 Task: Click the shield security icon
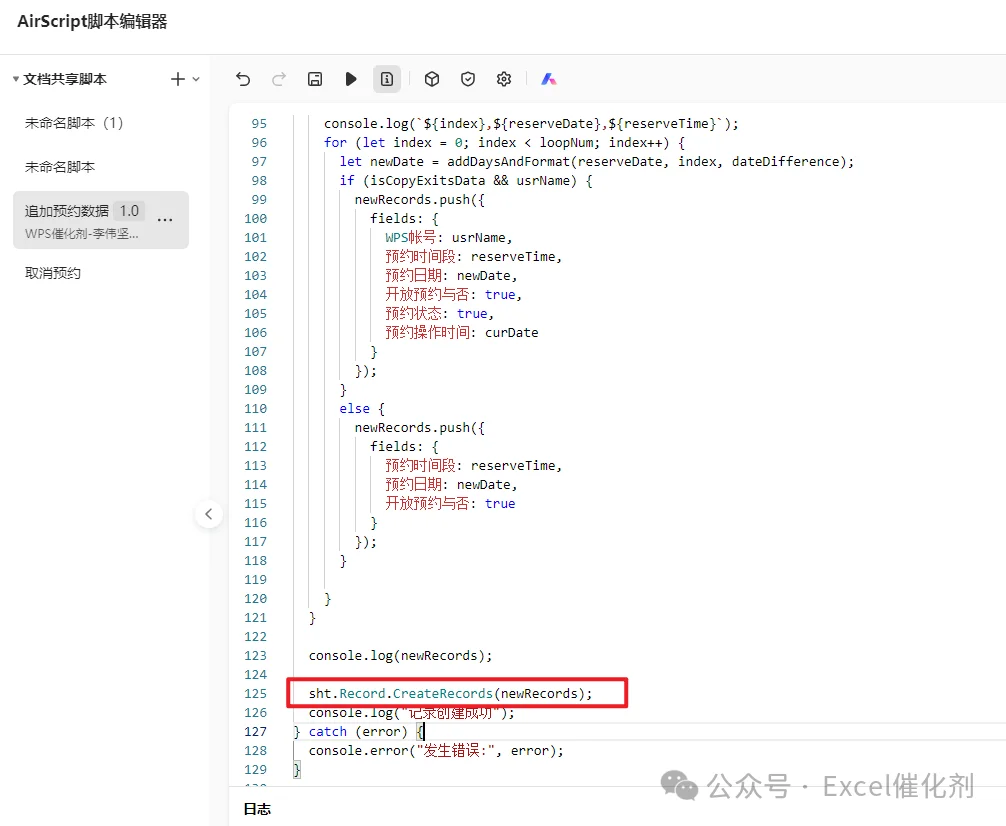pos(468,79)
